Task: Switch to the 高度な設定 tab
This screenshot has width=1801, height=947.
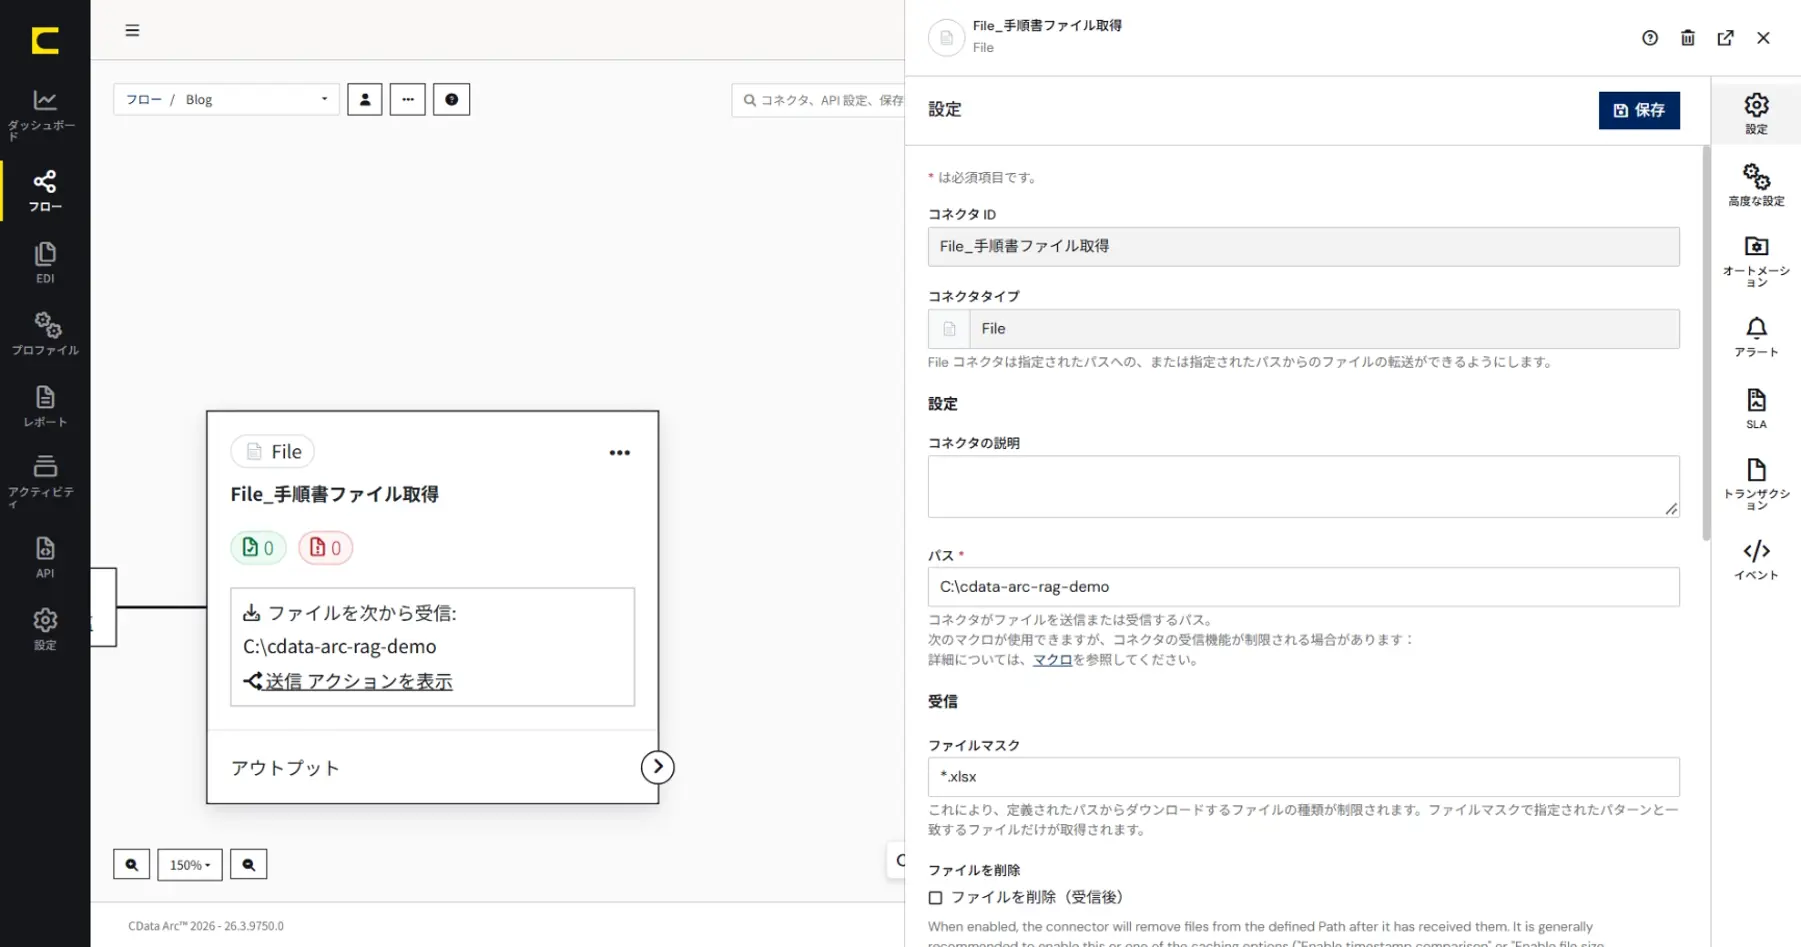Action: pyautogui.click(x=1757, y=185)
